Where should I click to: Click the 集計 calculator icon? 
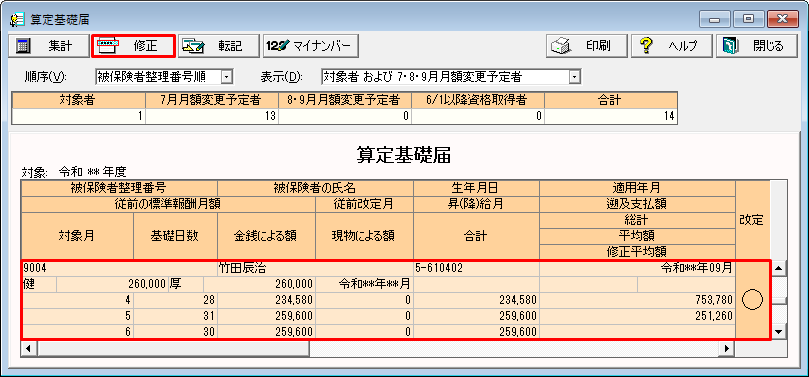tap(22, 46)
